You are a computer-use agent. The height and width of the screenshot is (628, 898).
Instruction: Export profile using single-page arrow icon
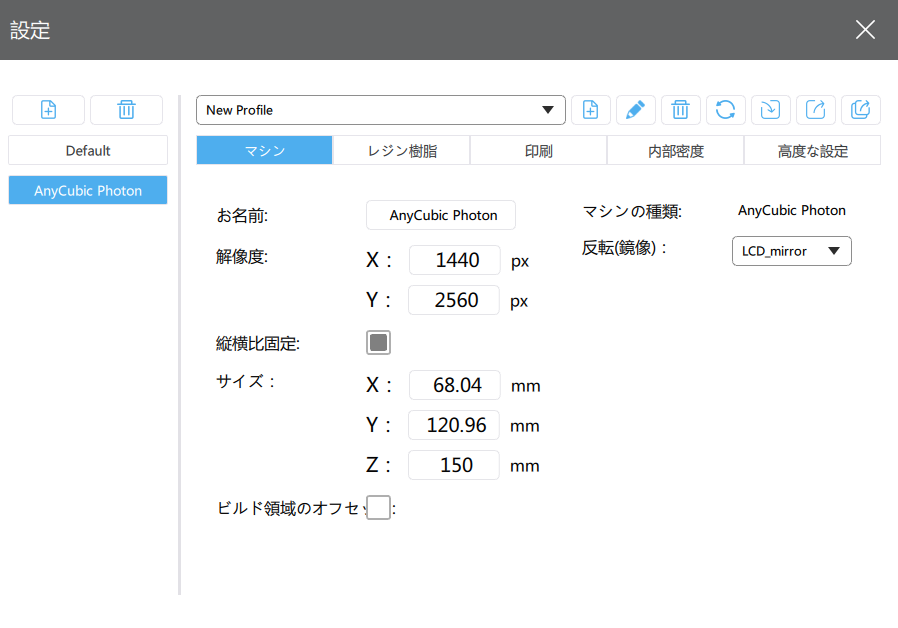point(816,109)
